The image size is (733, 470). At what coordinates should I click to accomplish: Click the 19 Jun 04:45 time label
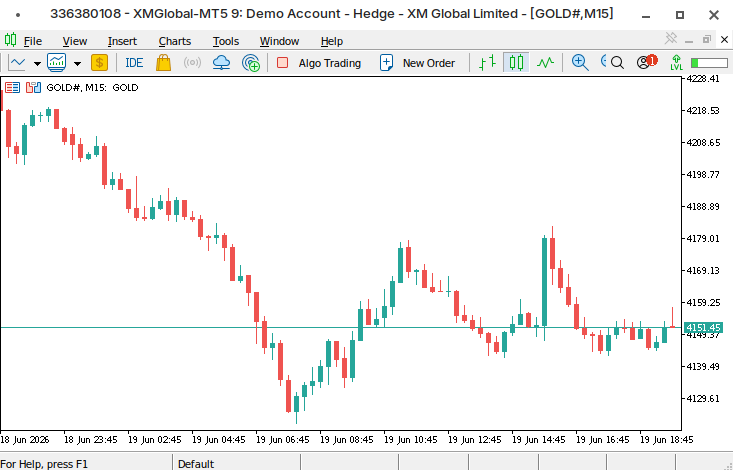click(x=218, y=440)
